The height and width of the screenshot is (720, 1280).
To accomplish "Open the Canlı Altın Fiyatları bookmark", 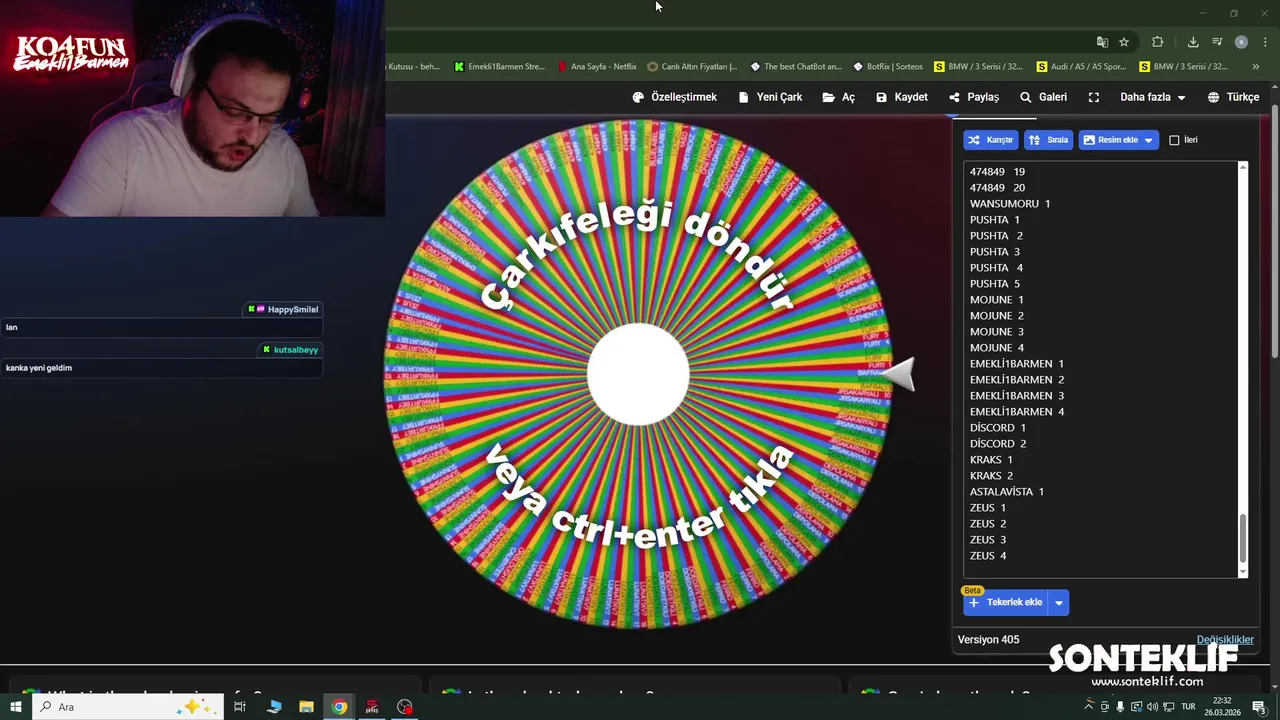I will pos(692,67).
